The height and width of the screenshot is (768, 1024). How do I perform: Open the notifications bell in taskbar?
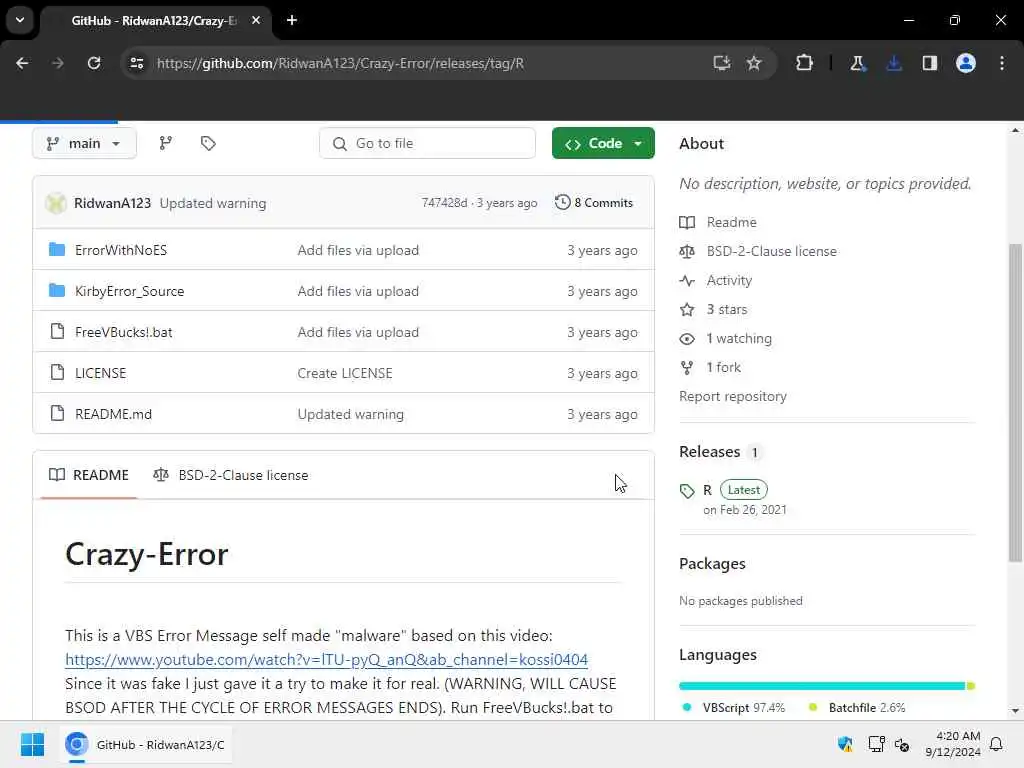(997, 744)
